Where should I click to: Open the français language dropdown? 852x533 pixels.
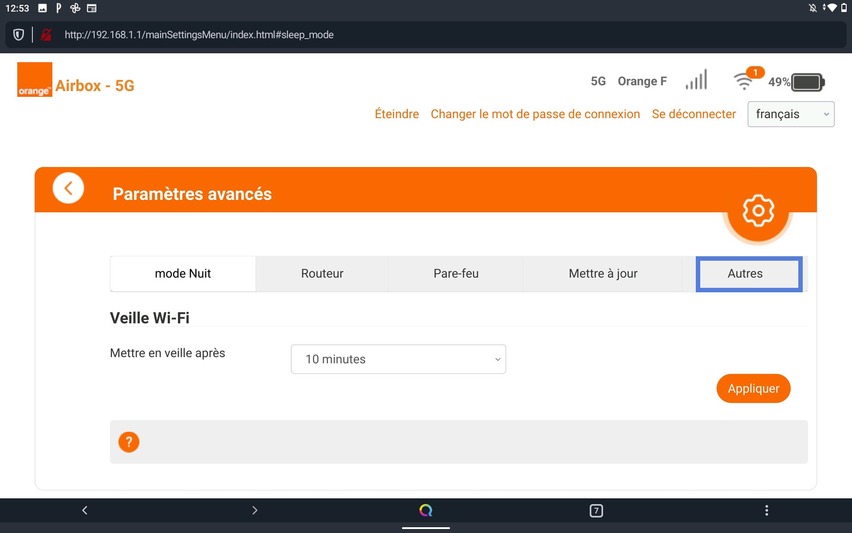(x=791, y=114)
